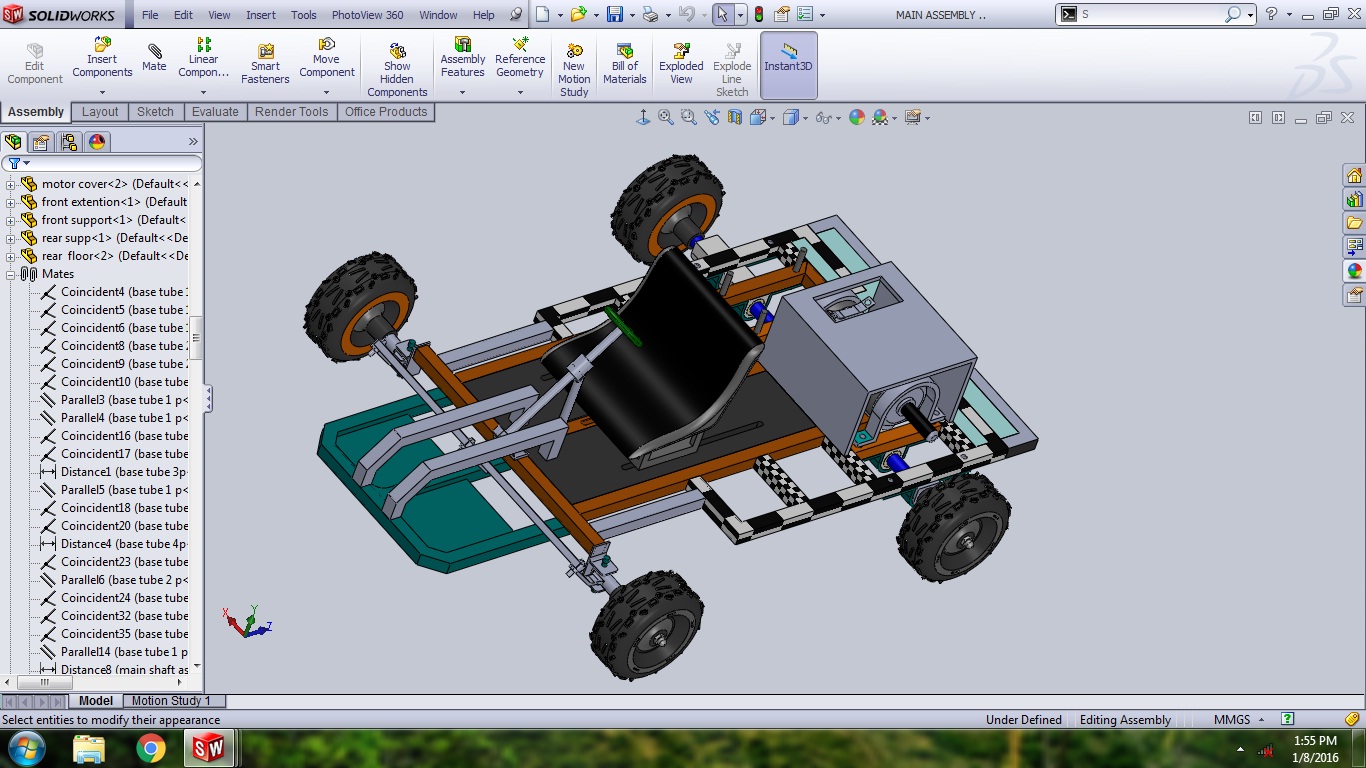The height and width of the screenshot is (768, 1366).
Task: Click the Print icon
Action: [650, 14]
